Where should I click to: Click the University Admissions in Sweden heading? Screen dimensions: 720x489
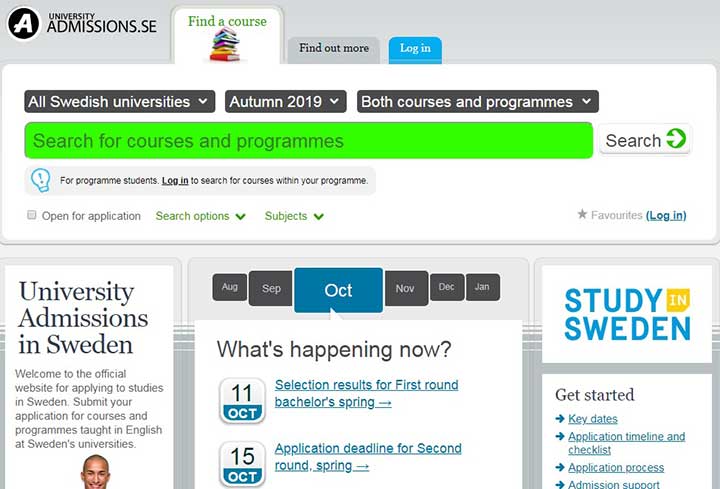coord(83,318)
